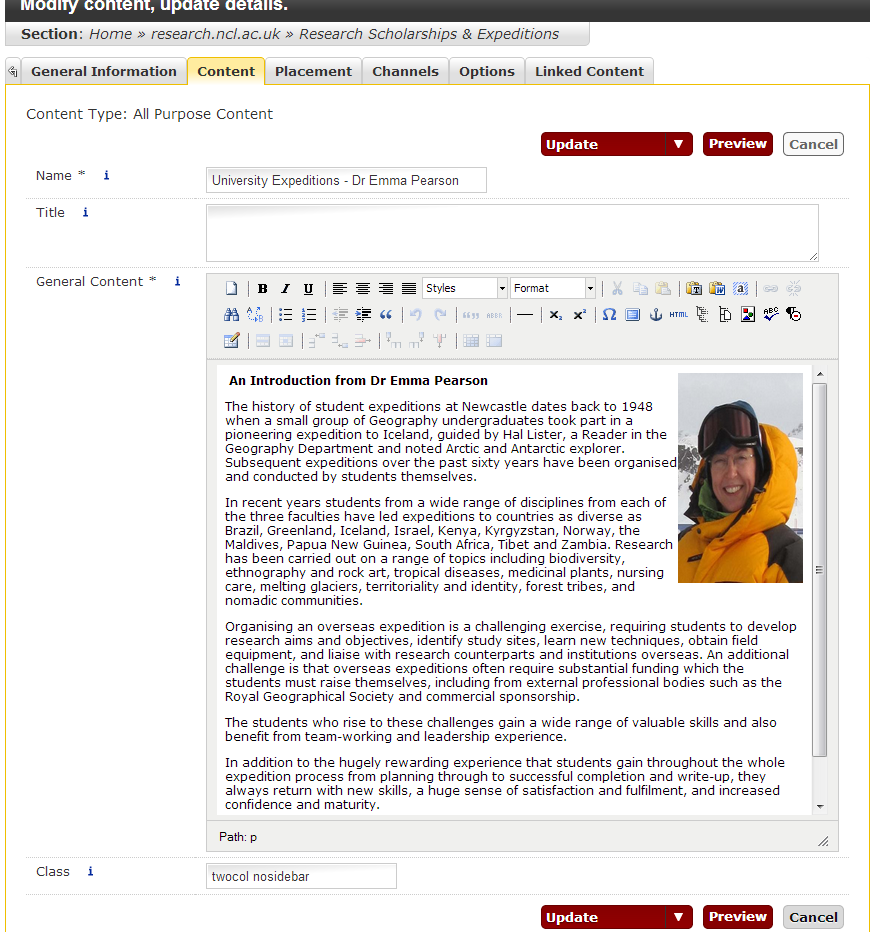Toggle superscript formatting
Viewport: 874px width, 932px height.
point(580,315)
